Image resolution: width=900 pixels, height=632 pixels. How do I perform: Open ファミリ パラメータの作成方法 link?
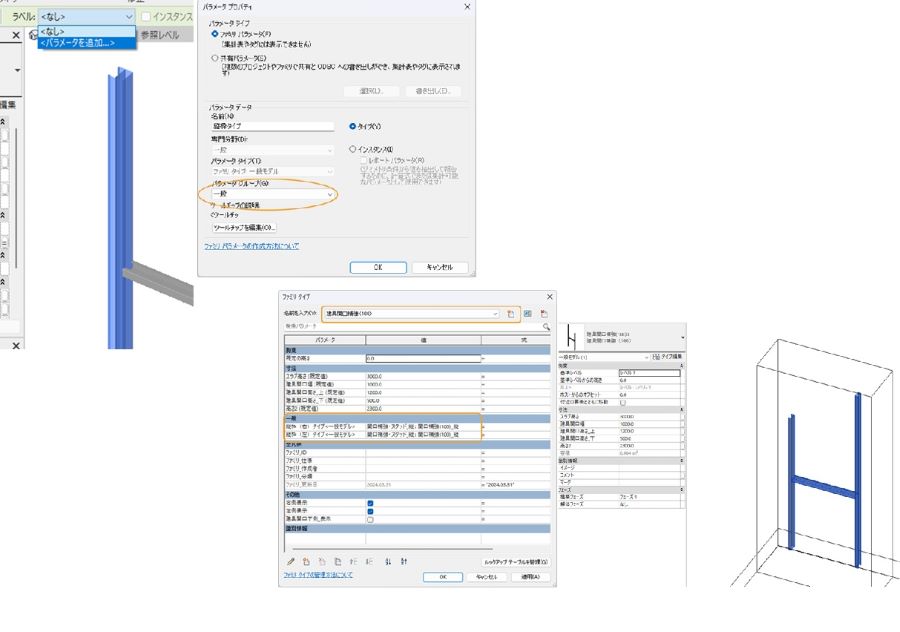point(251,245)
